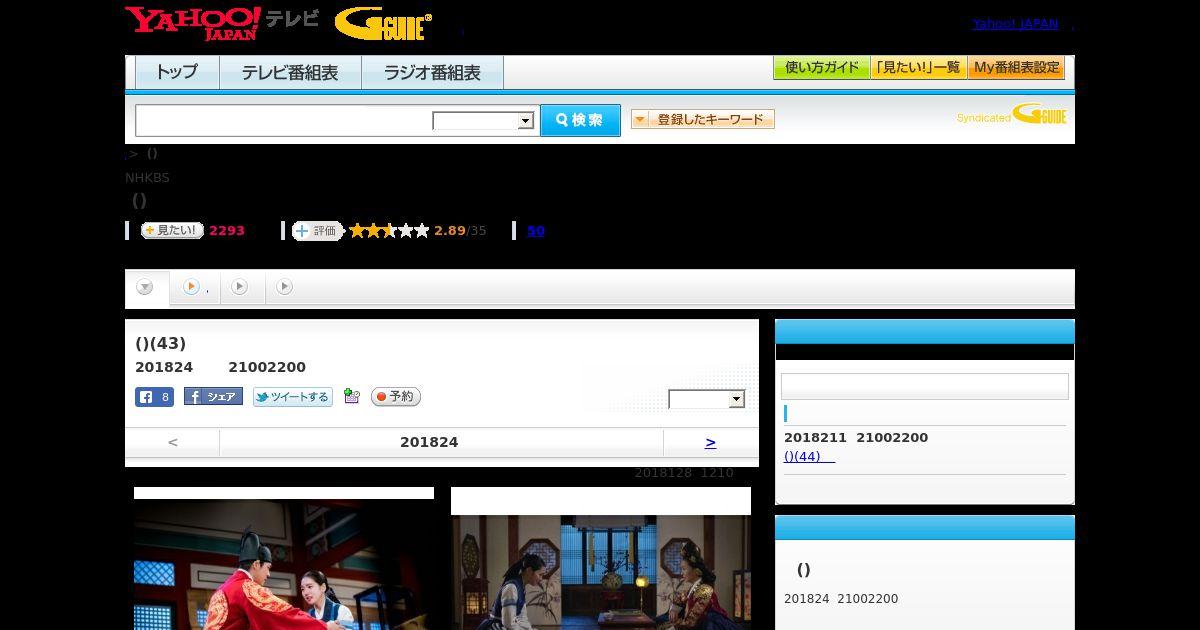Switch to the トップ tab
The image size is (1200, 630).
[x=177, y=73]
